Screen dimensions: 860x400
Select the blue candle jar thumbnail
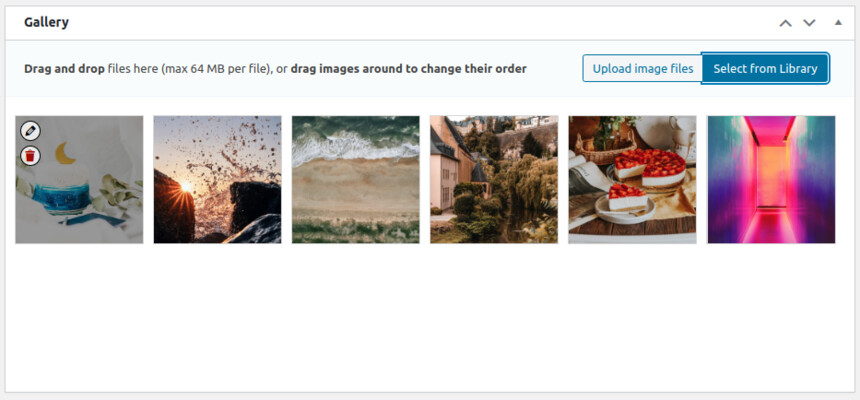(79, 179)
